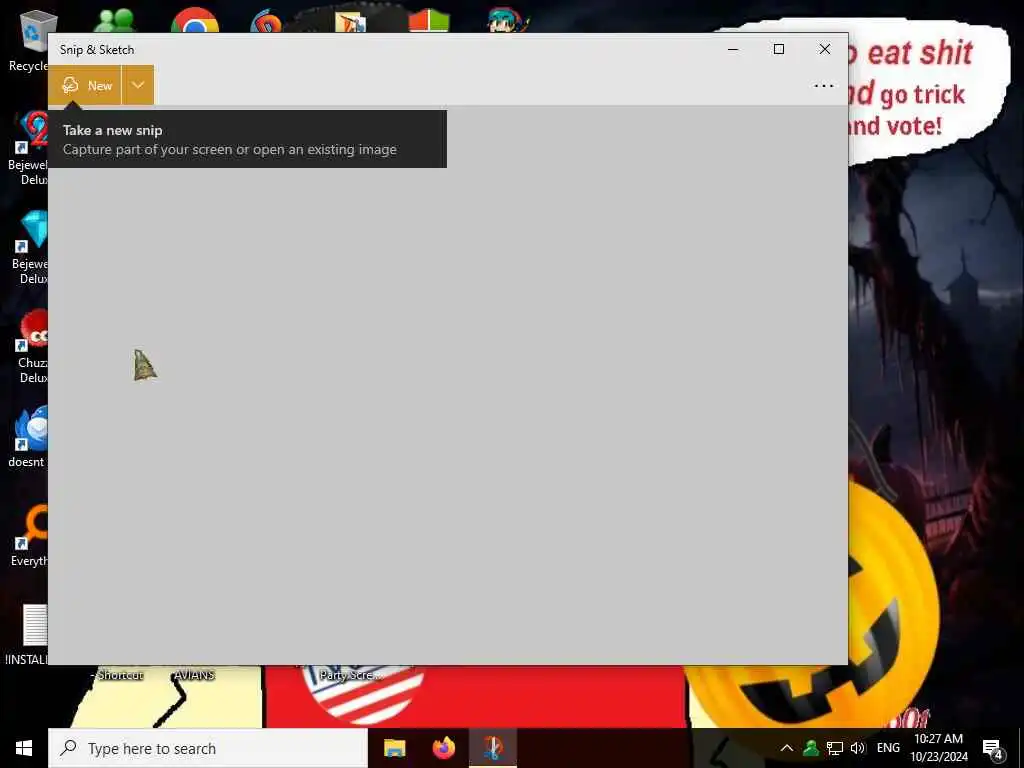Click the ENG language indicator
The image size is (1024, 768).
[888, 748]
